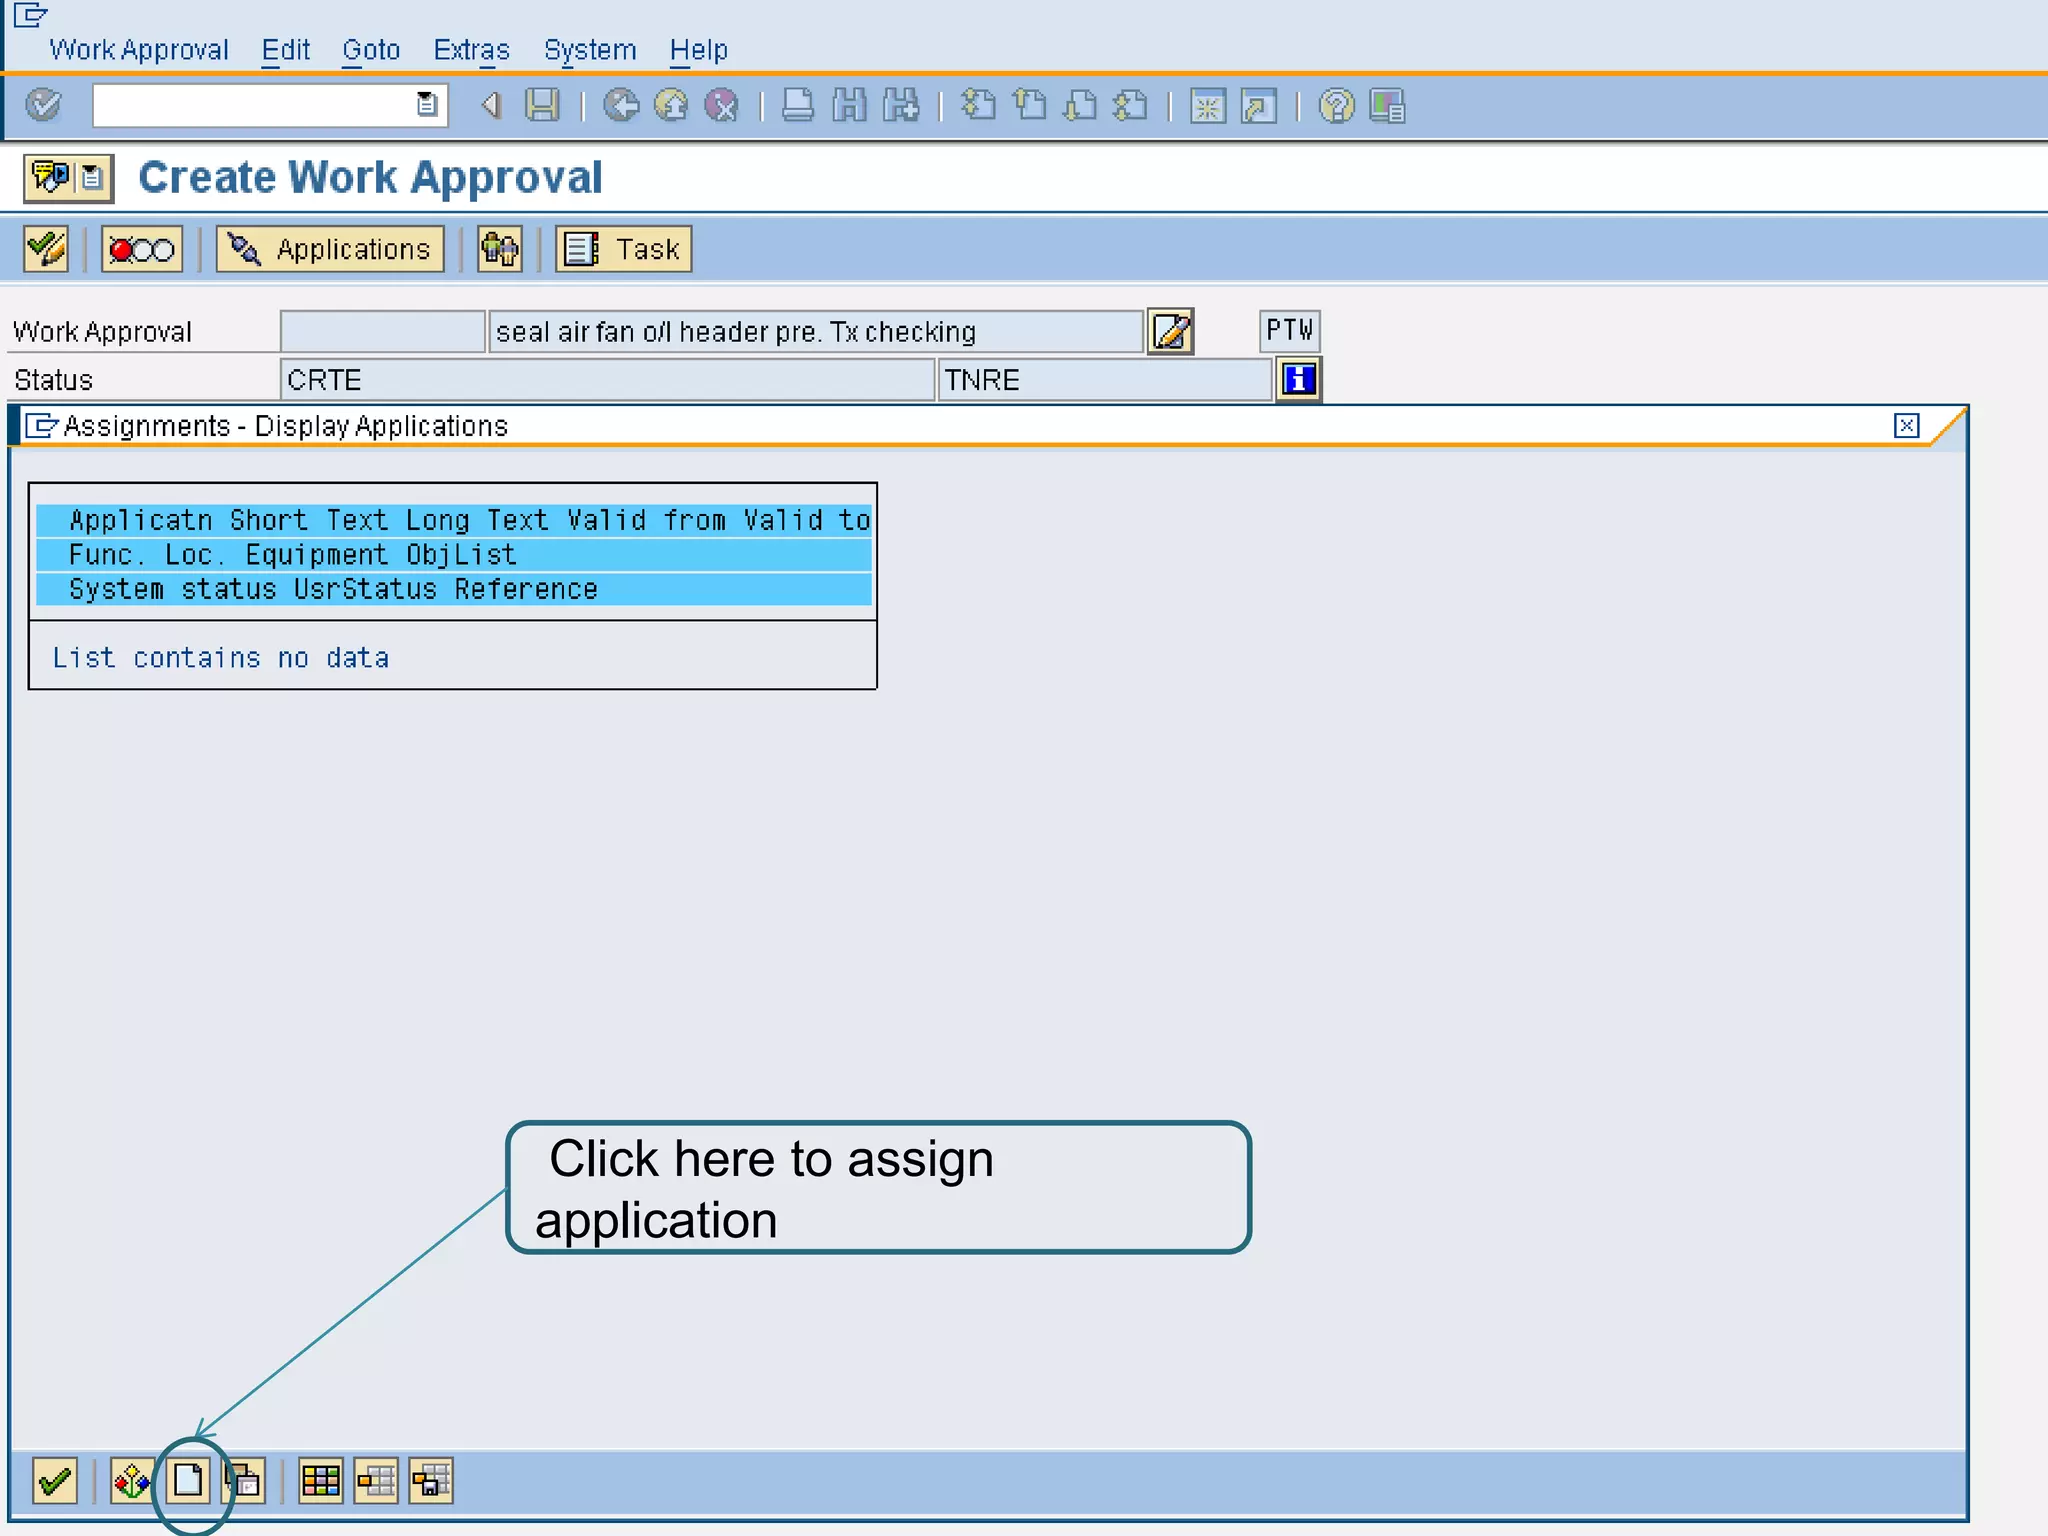Click the Print icon in toolbar
The width and height of the screenshot is (2048, 1536).
click(x=797, y=105)
